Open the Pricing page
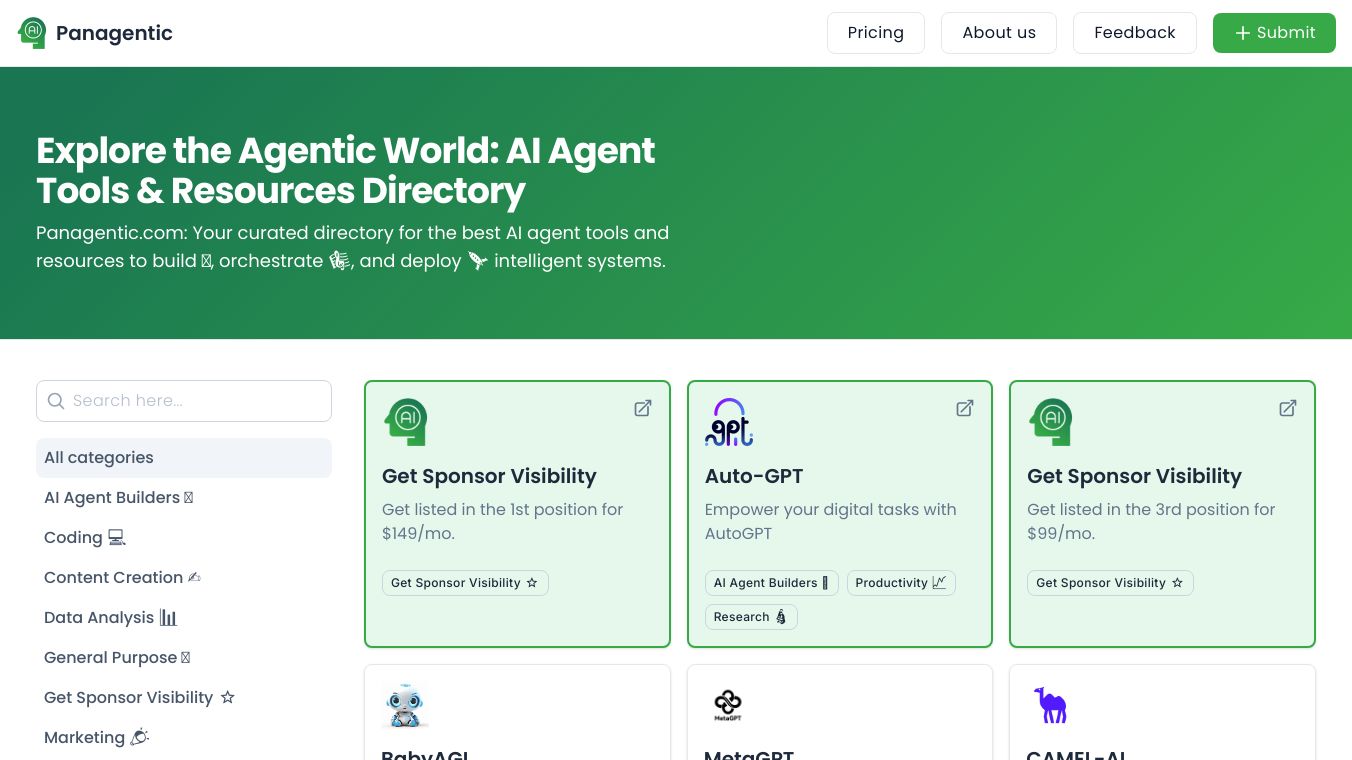This screenshot has height=760, width=1352. (x=875, y=33)
